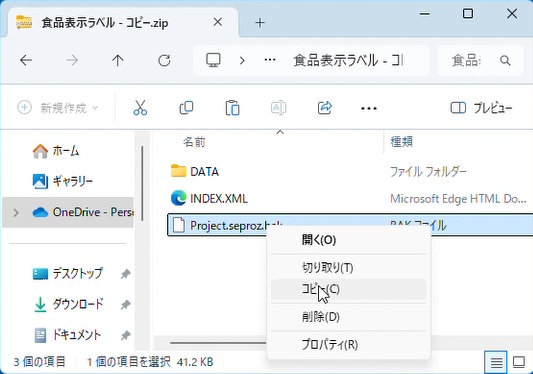Close the 食品表示ラベル - コピー.zip tab
This screenshot has height=374, width=533.
click(218, 22)
